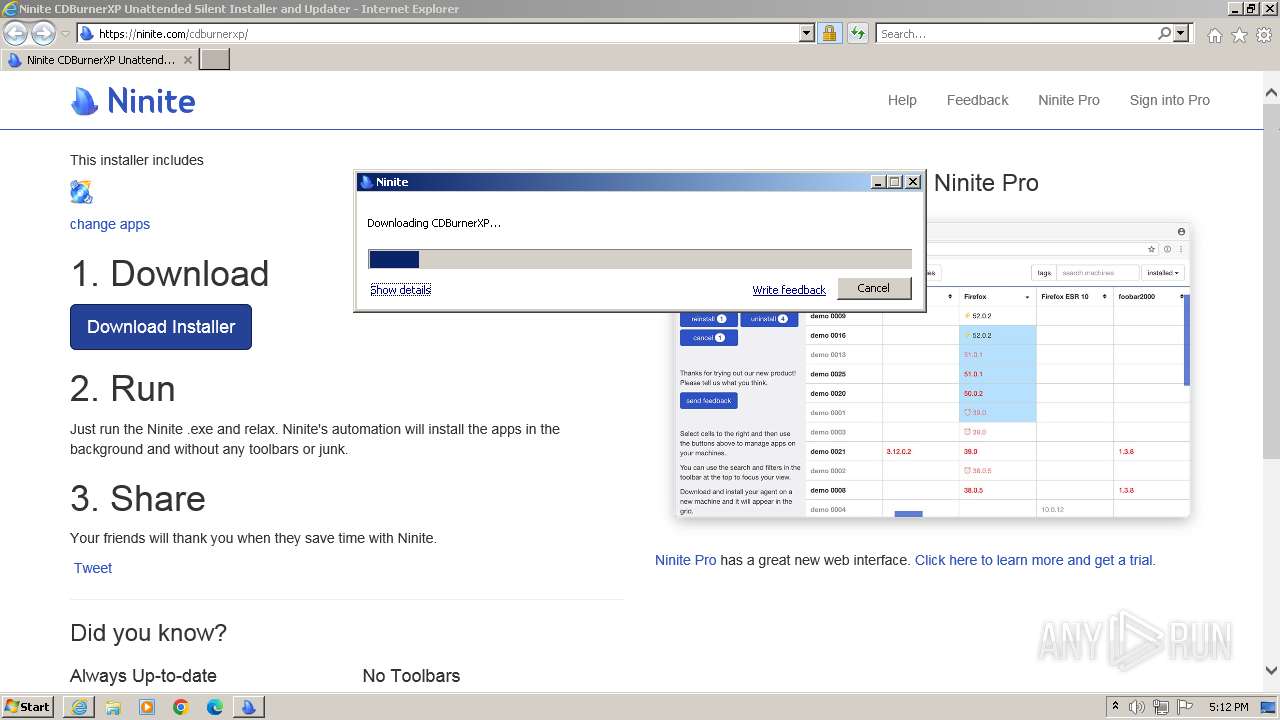Click the CDBurnerXP download progress bar
The image size is (1280, 720).
[x=640, y=259]
